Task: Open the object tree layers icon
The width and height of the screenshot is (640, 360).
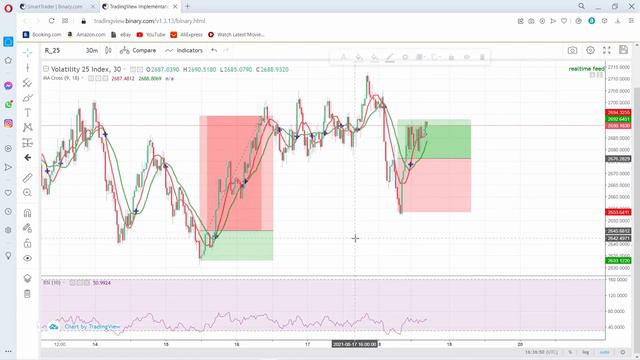Action: (x=27, y=278)
